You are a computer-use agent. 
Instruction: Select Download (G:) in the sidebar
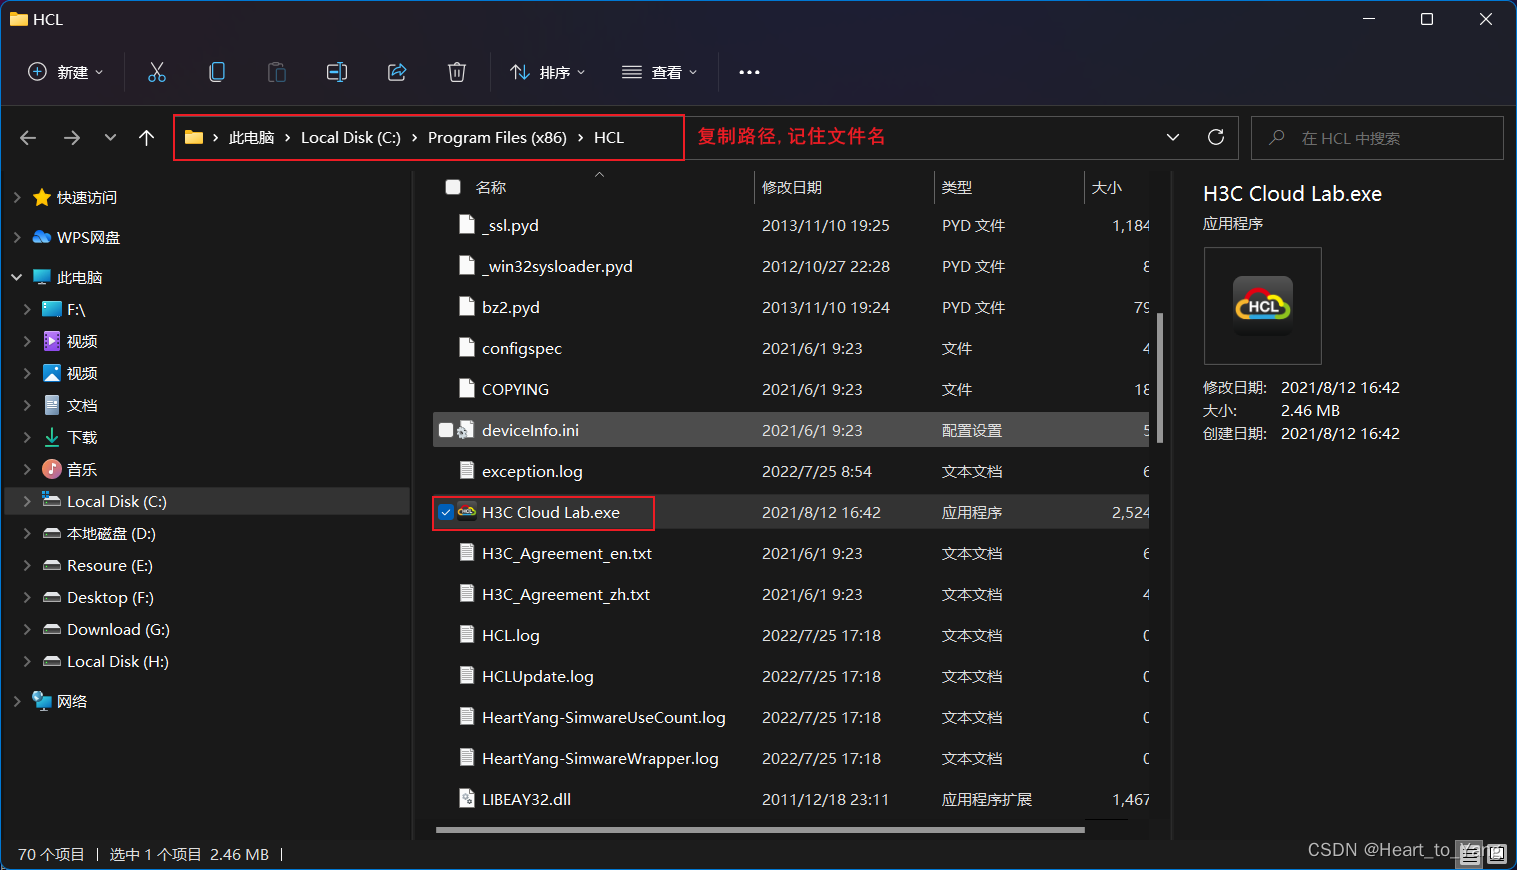[118, 629]
